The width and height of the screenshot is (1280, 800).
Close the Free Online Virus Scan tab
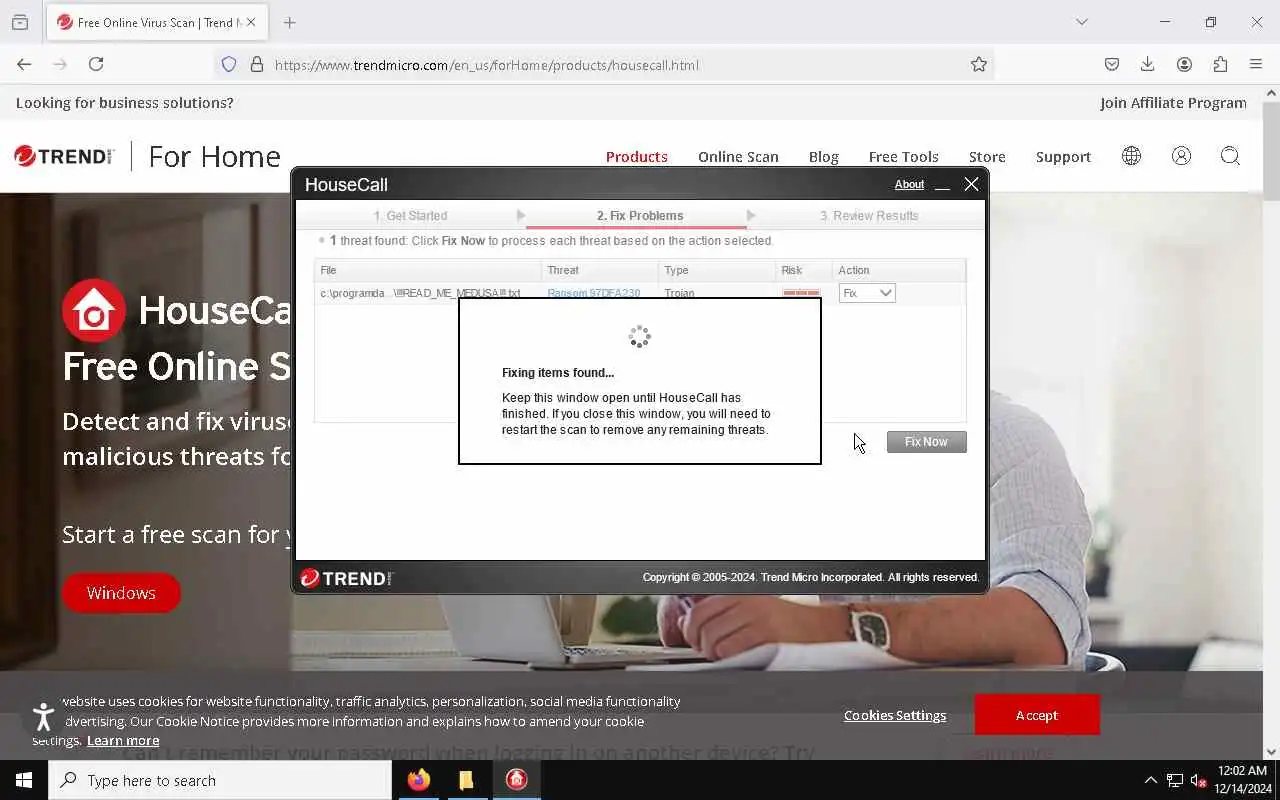[x=250, y=22]
